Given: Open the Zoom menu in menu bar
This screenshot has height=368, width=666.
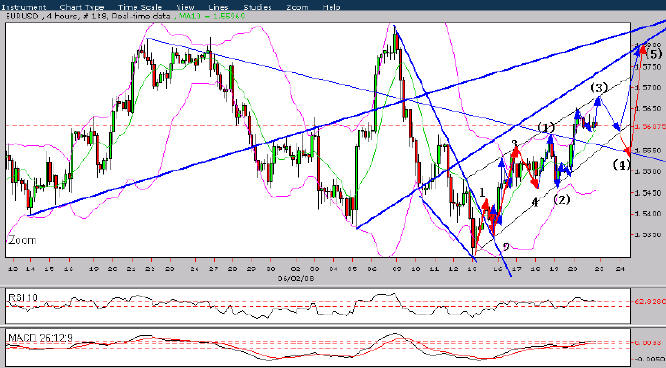Looking at the screenshot, I should click(x=297, y=7).
